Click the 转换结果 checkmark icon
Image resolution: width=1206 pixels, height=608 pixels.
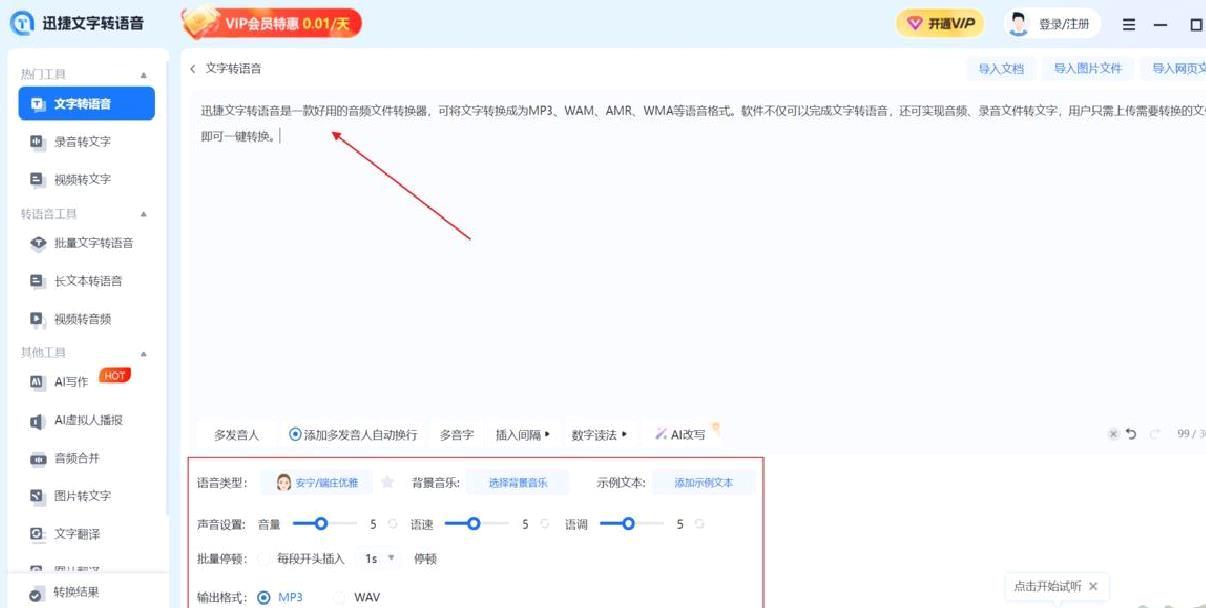[x=37, y=593]
